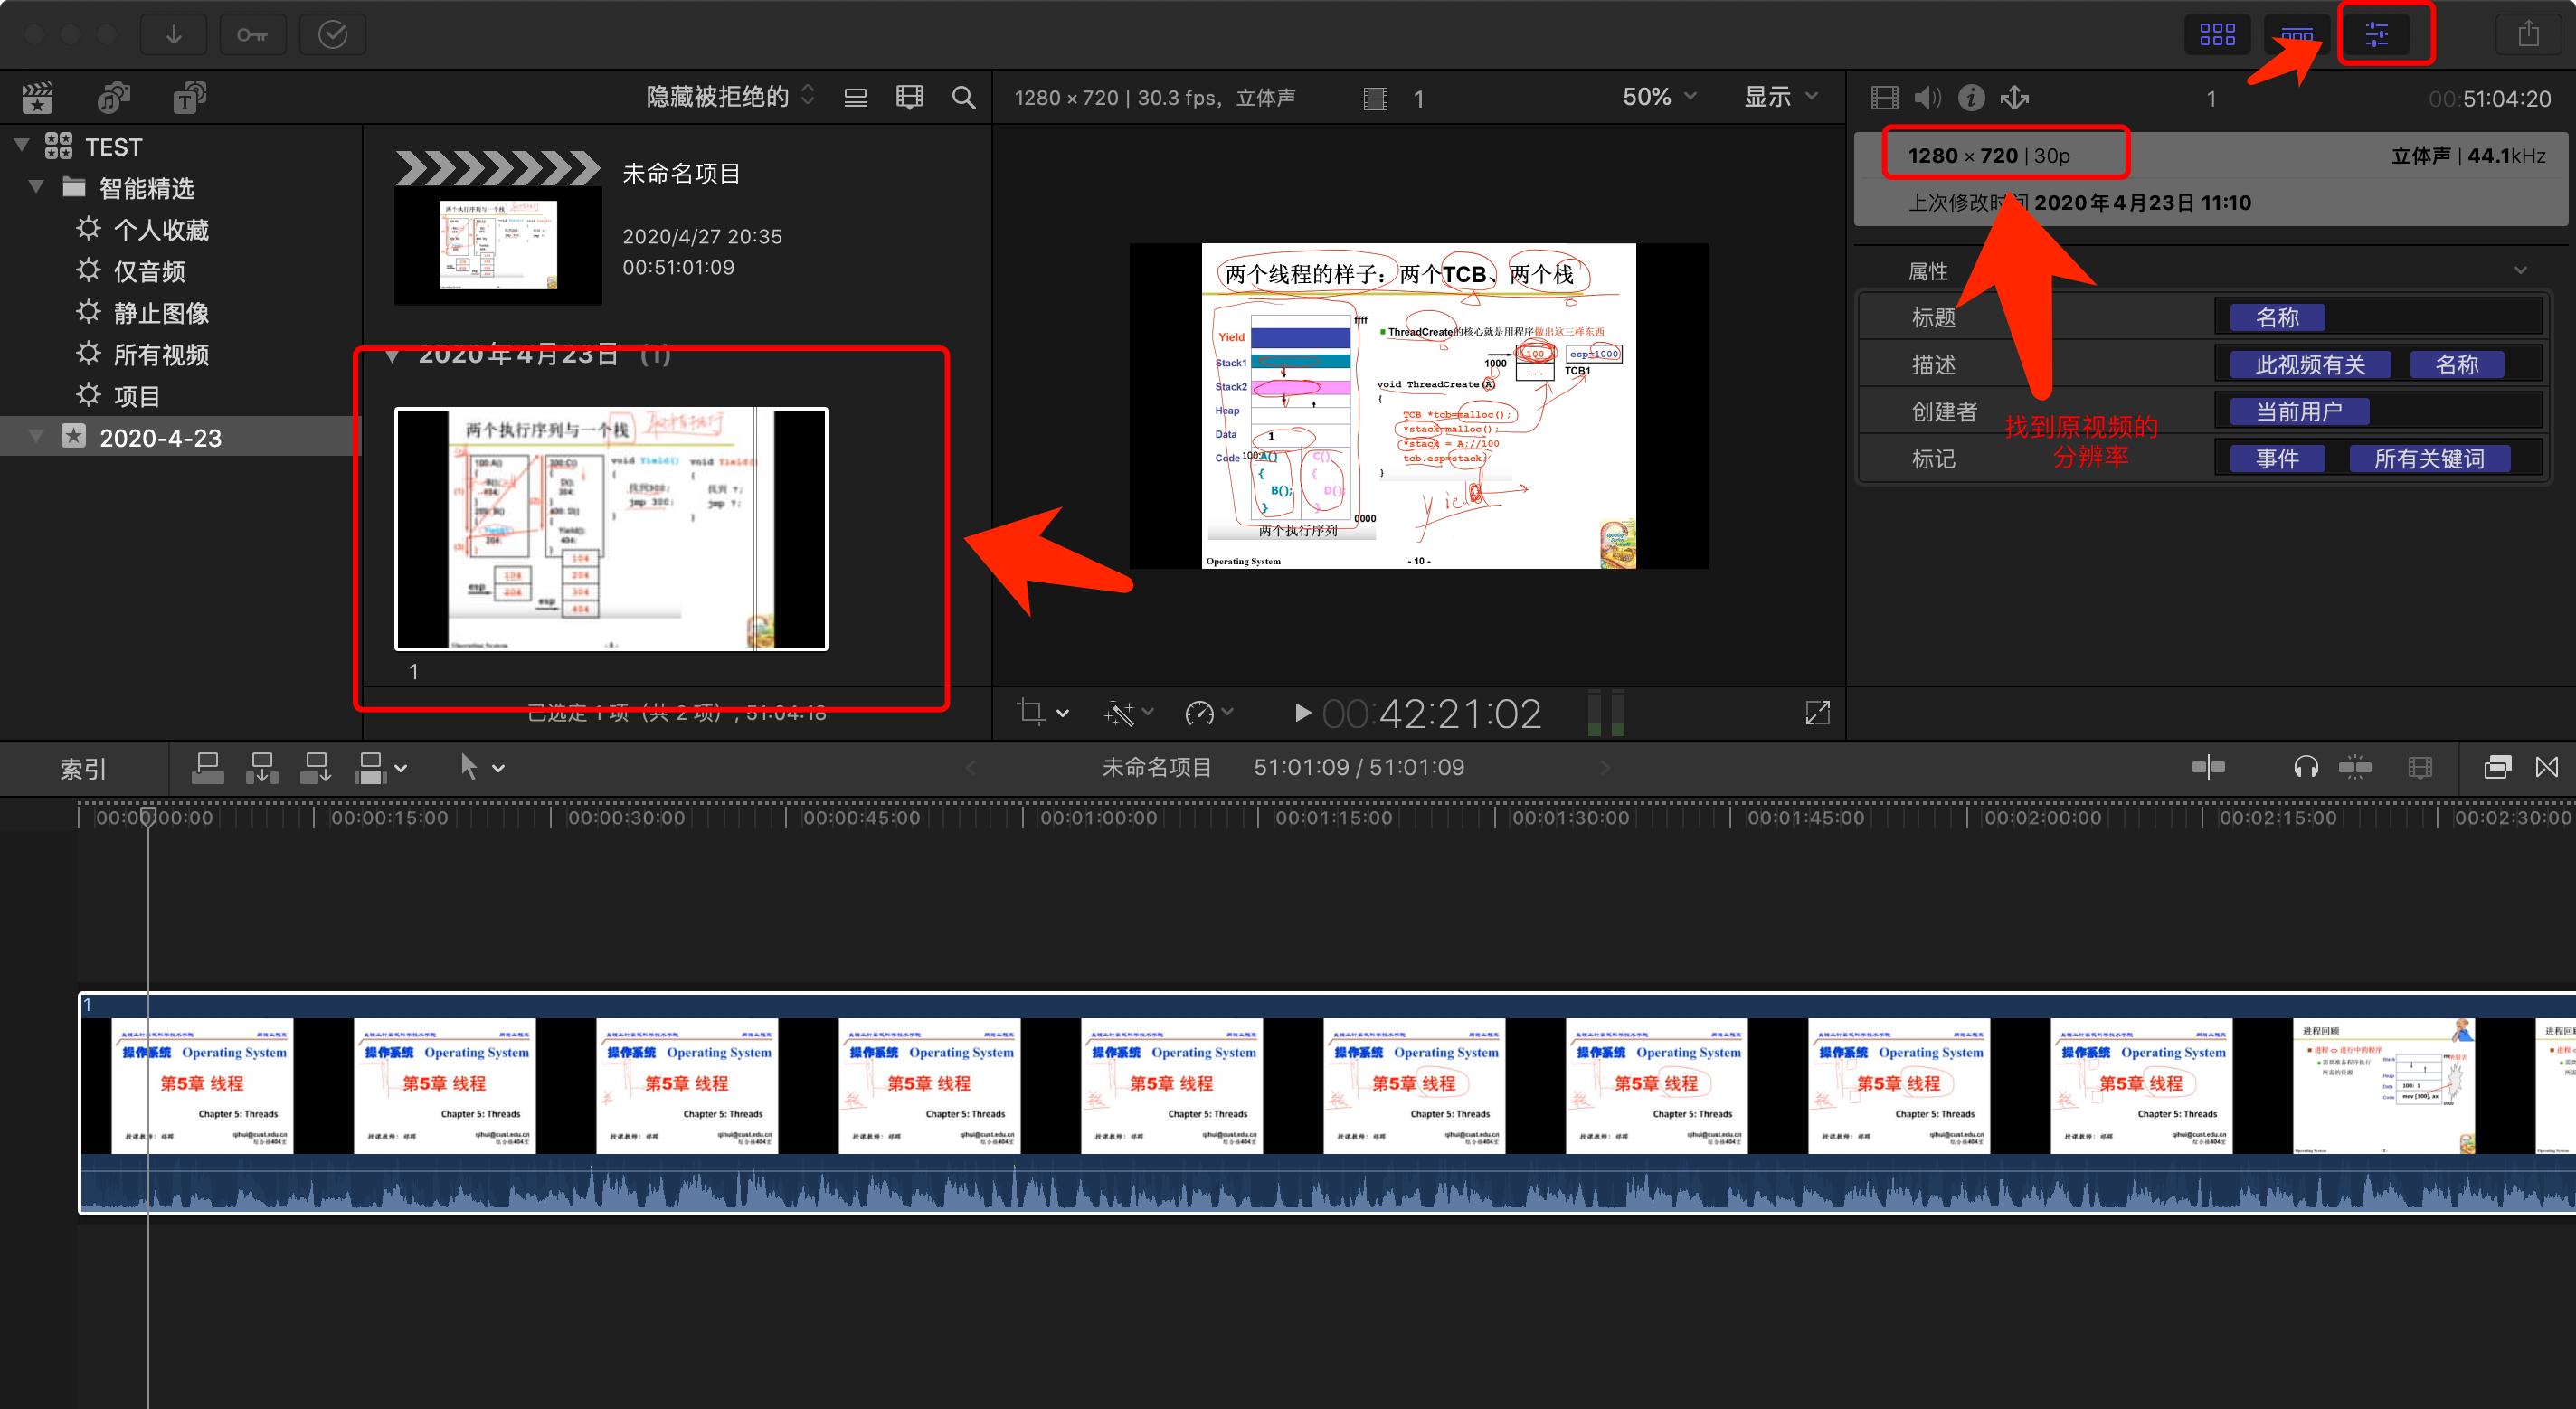2576x1409 pixels.
Task: Collapse the 2020年4月23日 date group
Action: coord(391,355)
